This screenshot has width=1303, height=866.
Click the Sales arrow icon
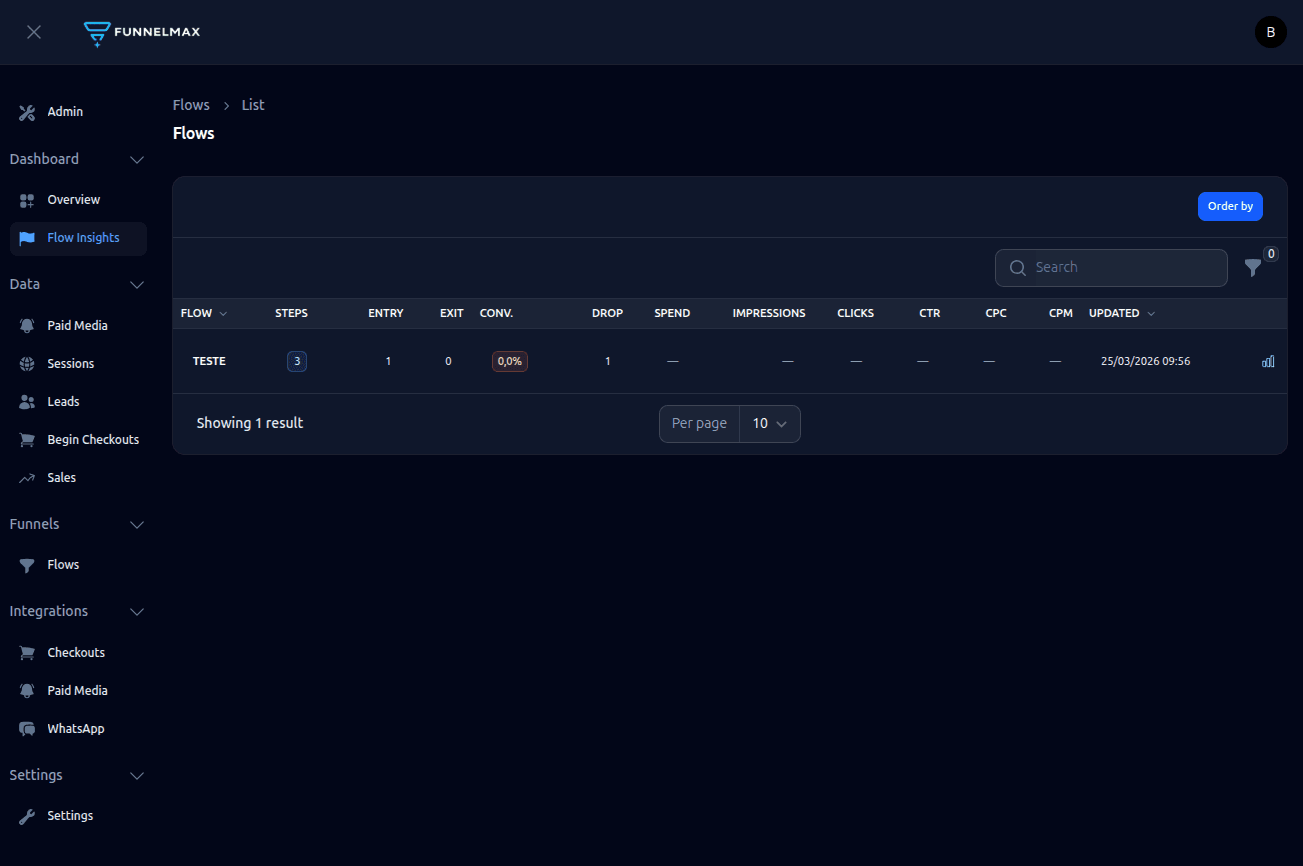pyautogui.click(x=27, y=477)
